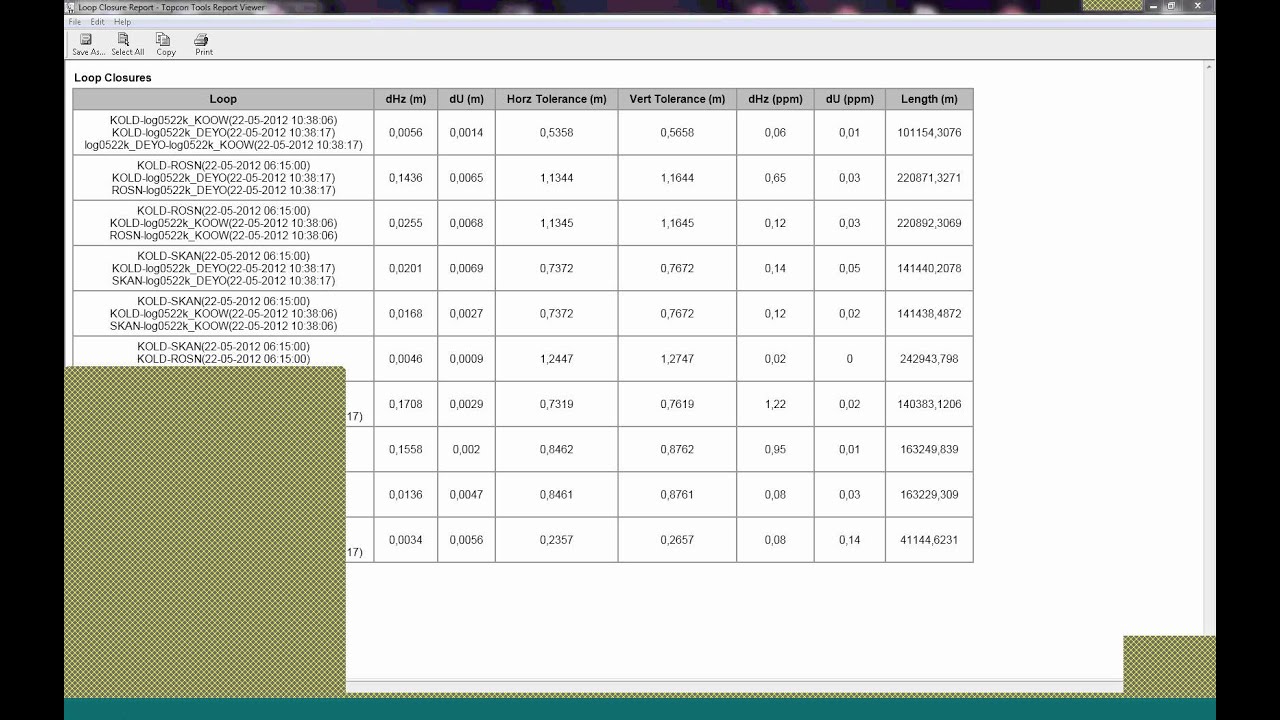The width and height of the screenshot is (1280, 720).
Task: Click Vert Tolerance value 0,7619
Action: click(x=677, y=404)
